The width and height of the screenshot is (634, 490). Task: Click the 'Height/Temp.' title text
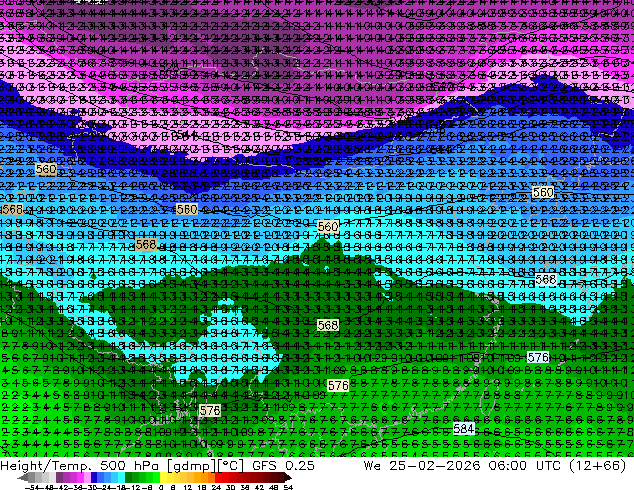(x=45, y=465)
